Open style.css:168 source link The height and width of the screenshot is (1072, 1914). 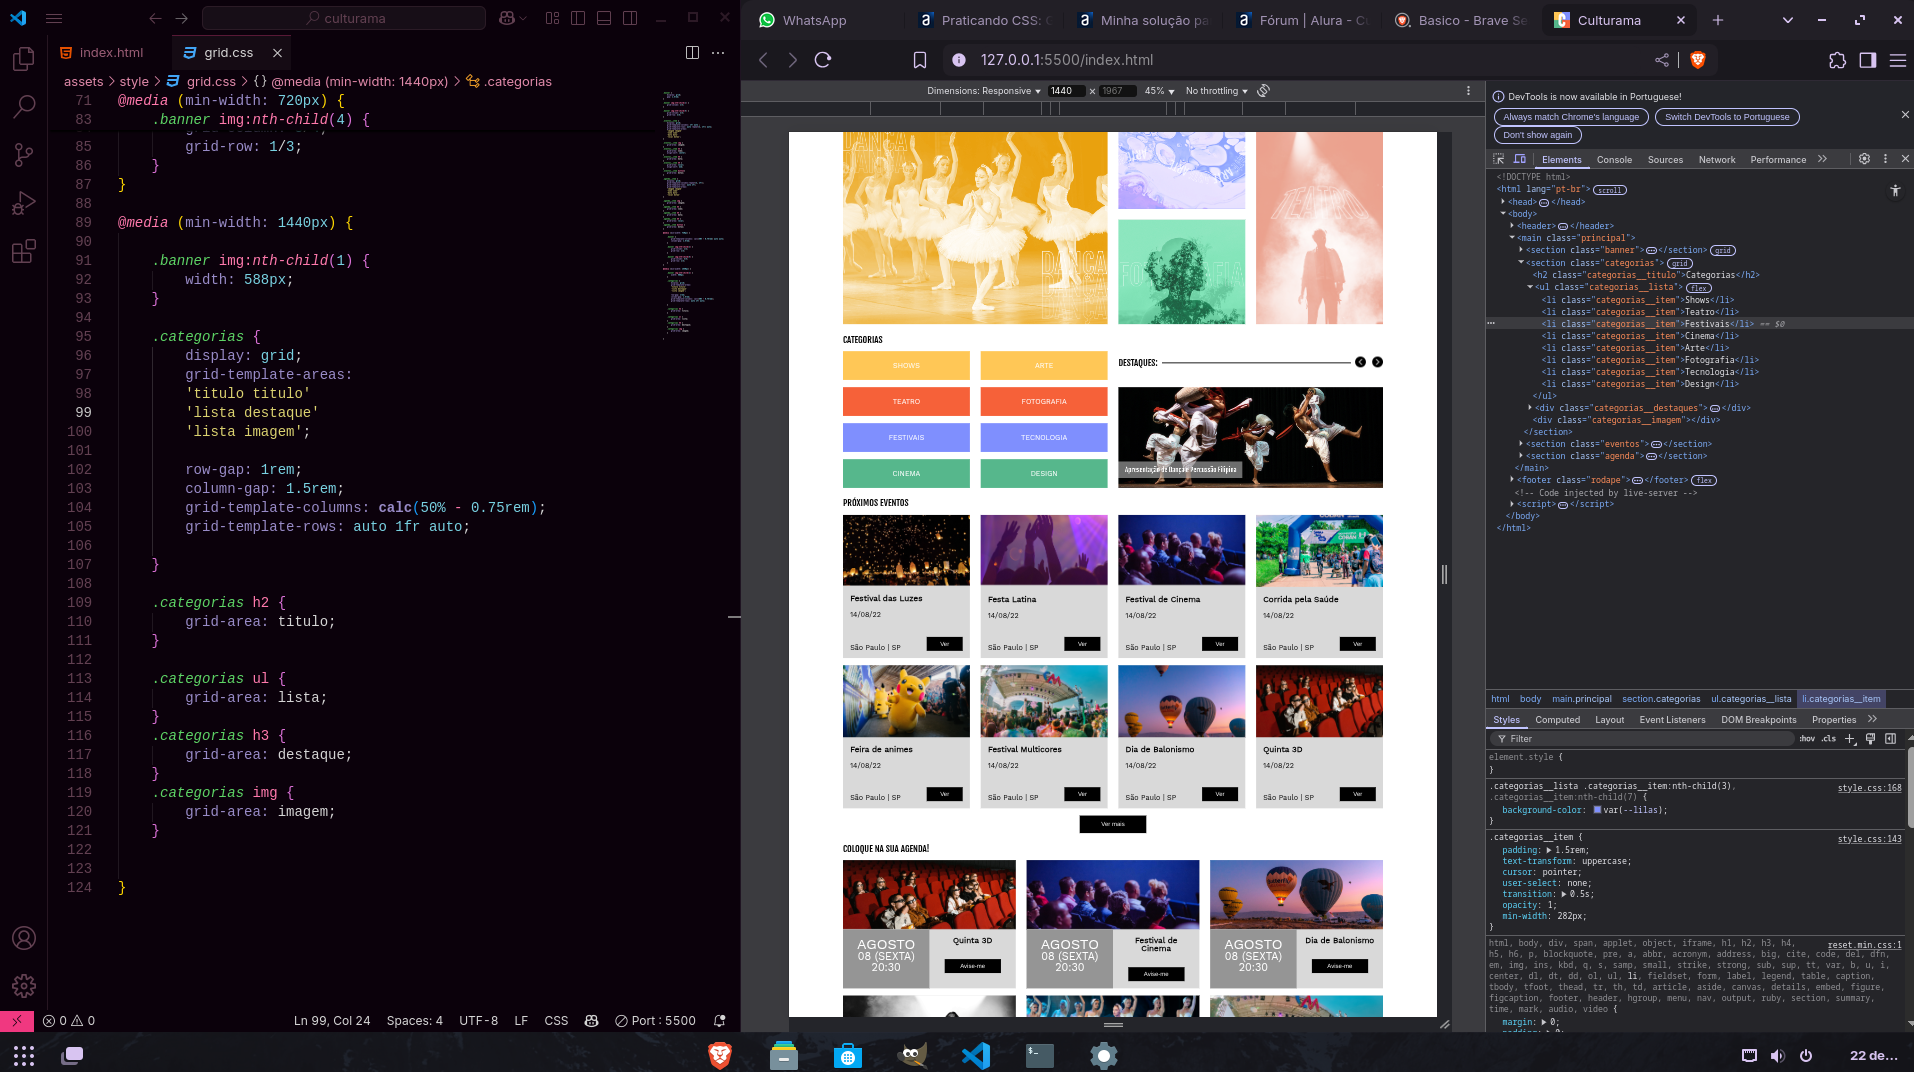coord(1869,788)
